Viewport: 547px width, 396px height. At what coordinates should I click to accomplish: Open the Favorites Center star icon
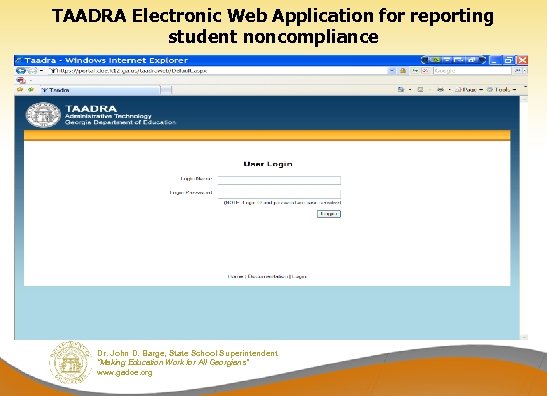click(x=20, y=90)
